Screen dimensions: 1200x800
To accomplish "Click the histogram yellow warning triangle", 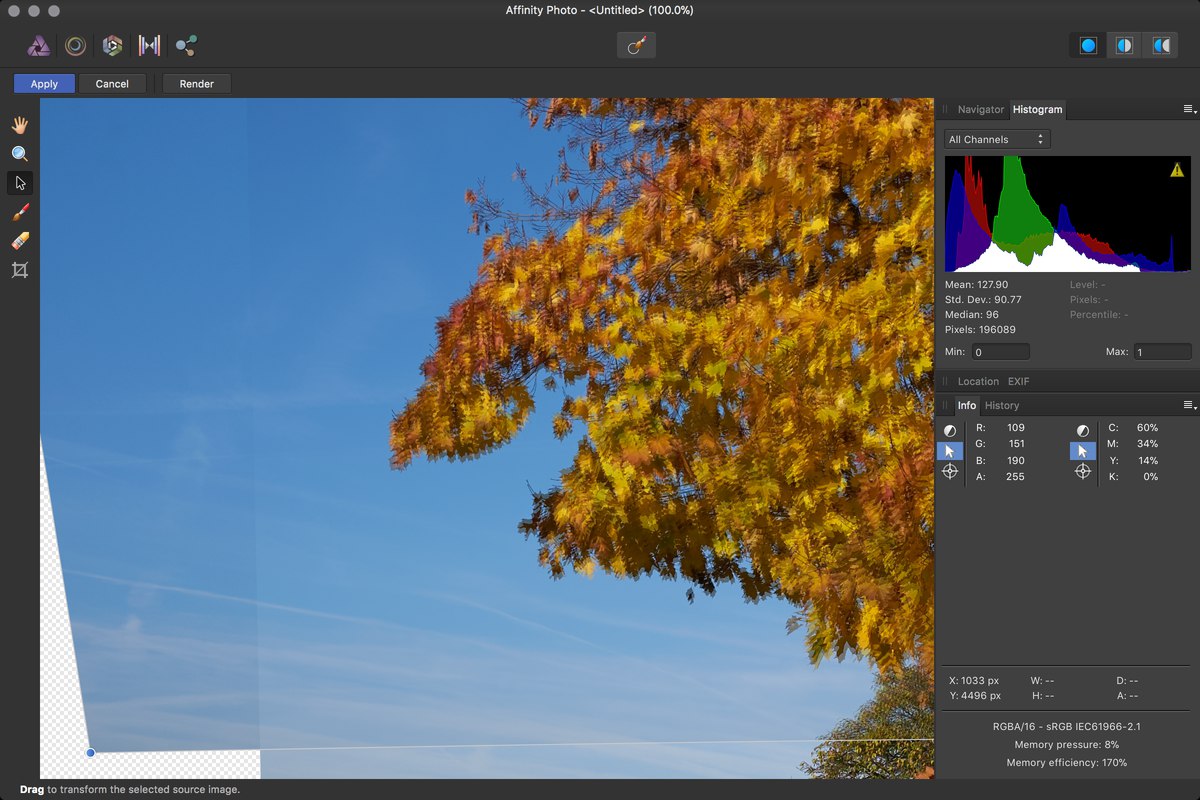I will tap(1177, 170).
